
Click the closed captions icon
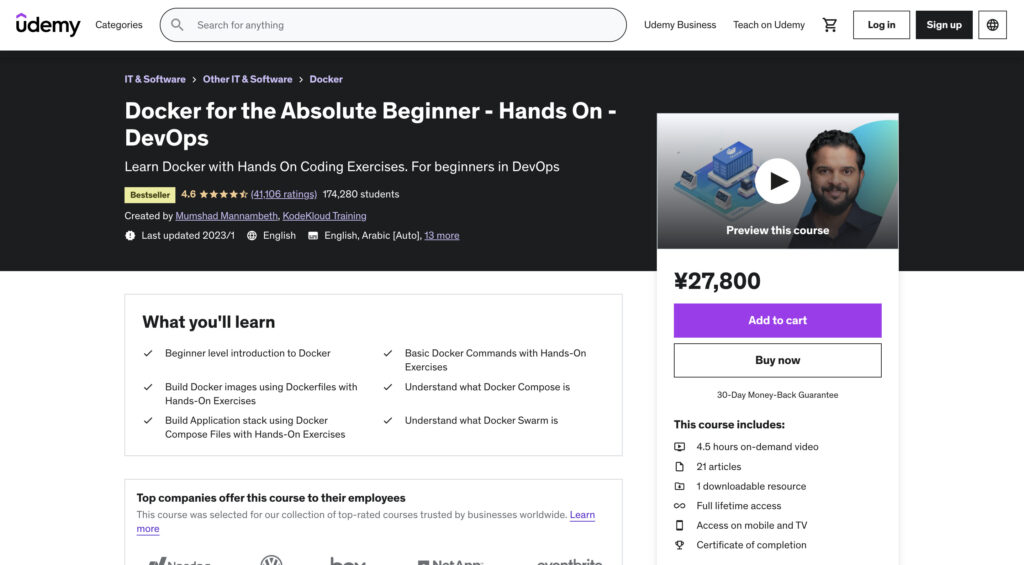point(313,236)
